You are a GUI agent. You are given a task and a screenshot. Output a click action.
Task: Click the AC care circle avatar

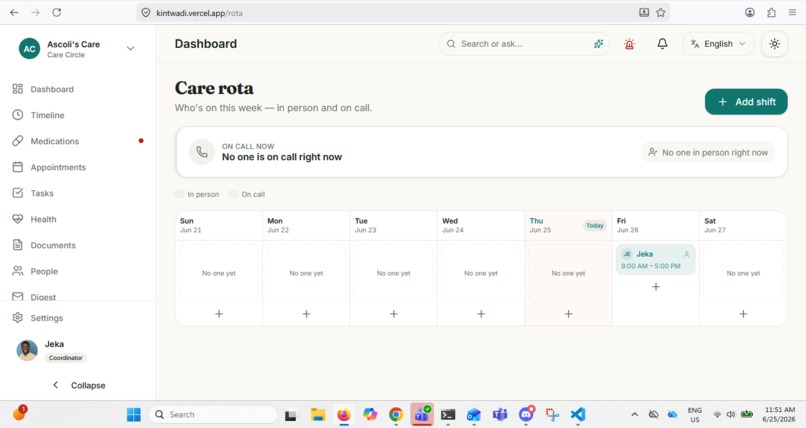click(x=29, y=49)
